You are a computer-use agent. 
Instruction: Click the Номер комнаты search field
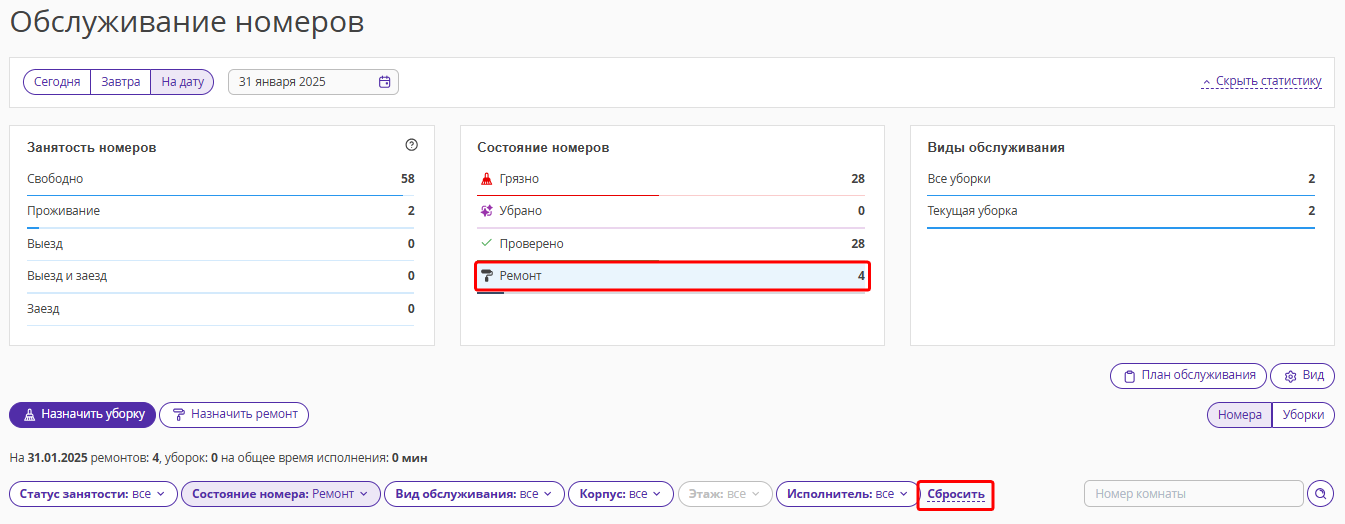[x=1193, y=494]
